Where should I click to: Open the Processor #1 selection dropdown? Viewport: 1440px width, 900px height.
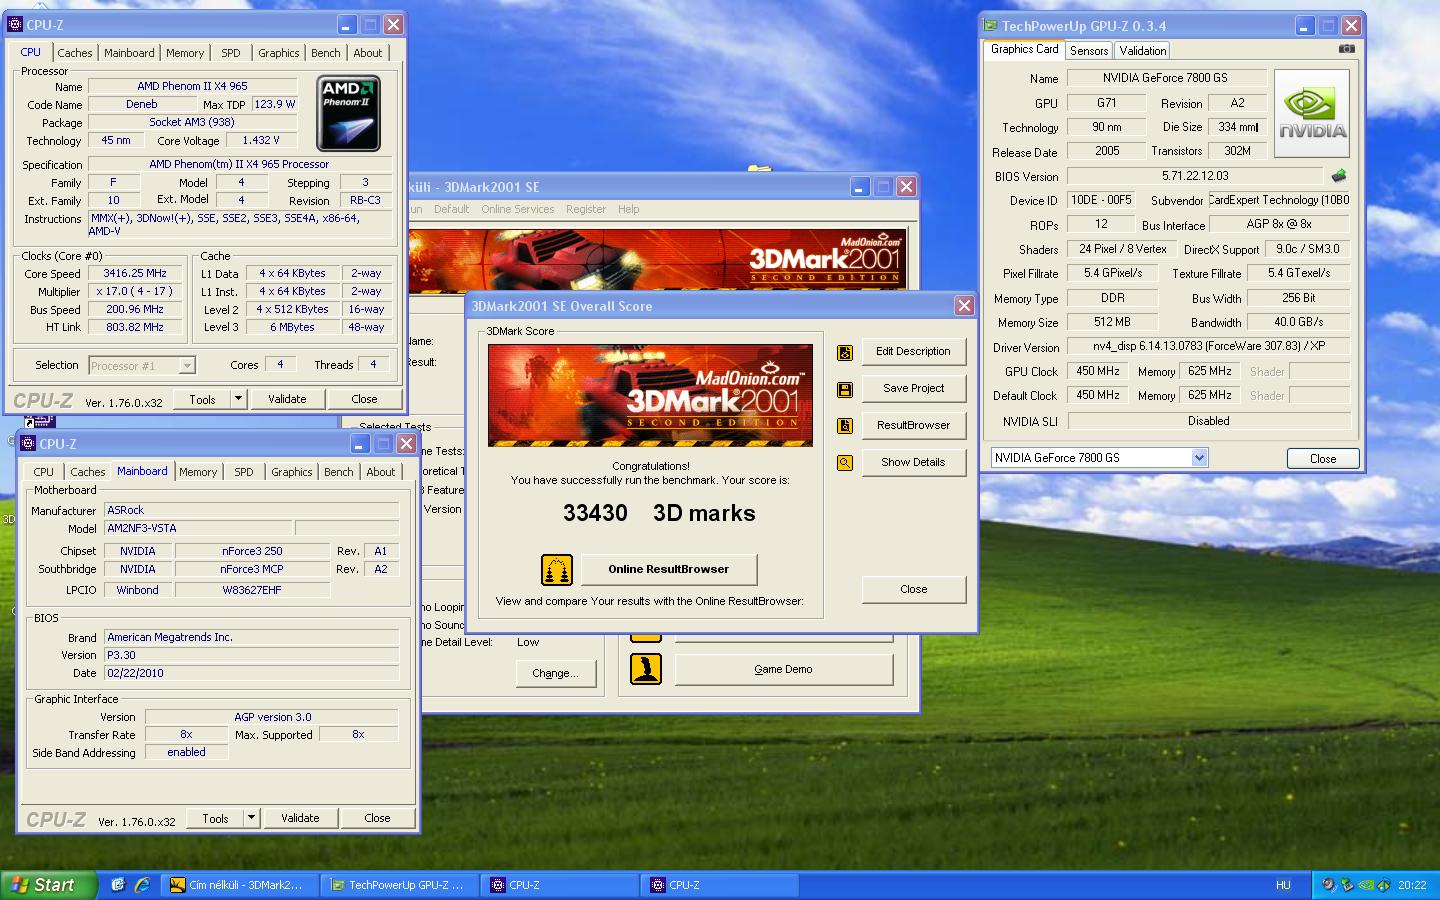(x=186, y=366)
